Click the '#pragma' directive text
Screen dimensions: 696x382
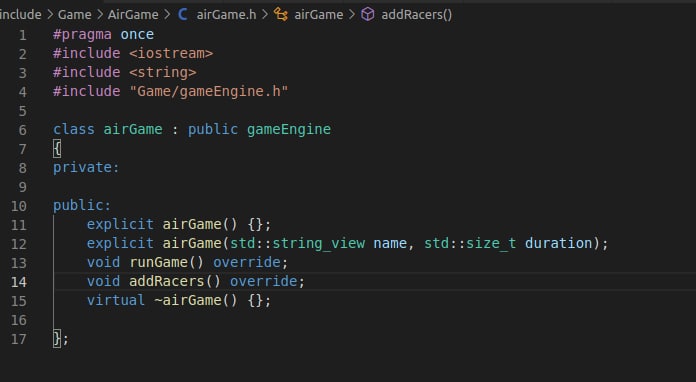(82, 35)
